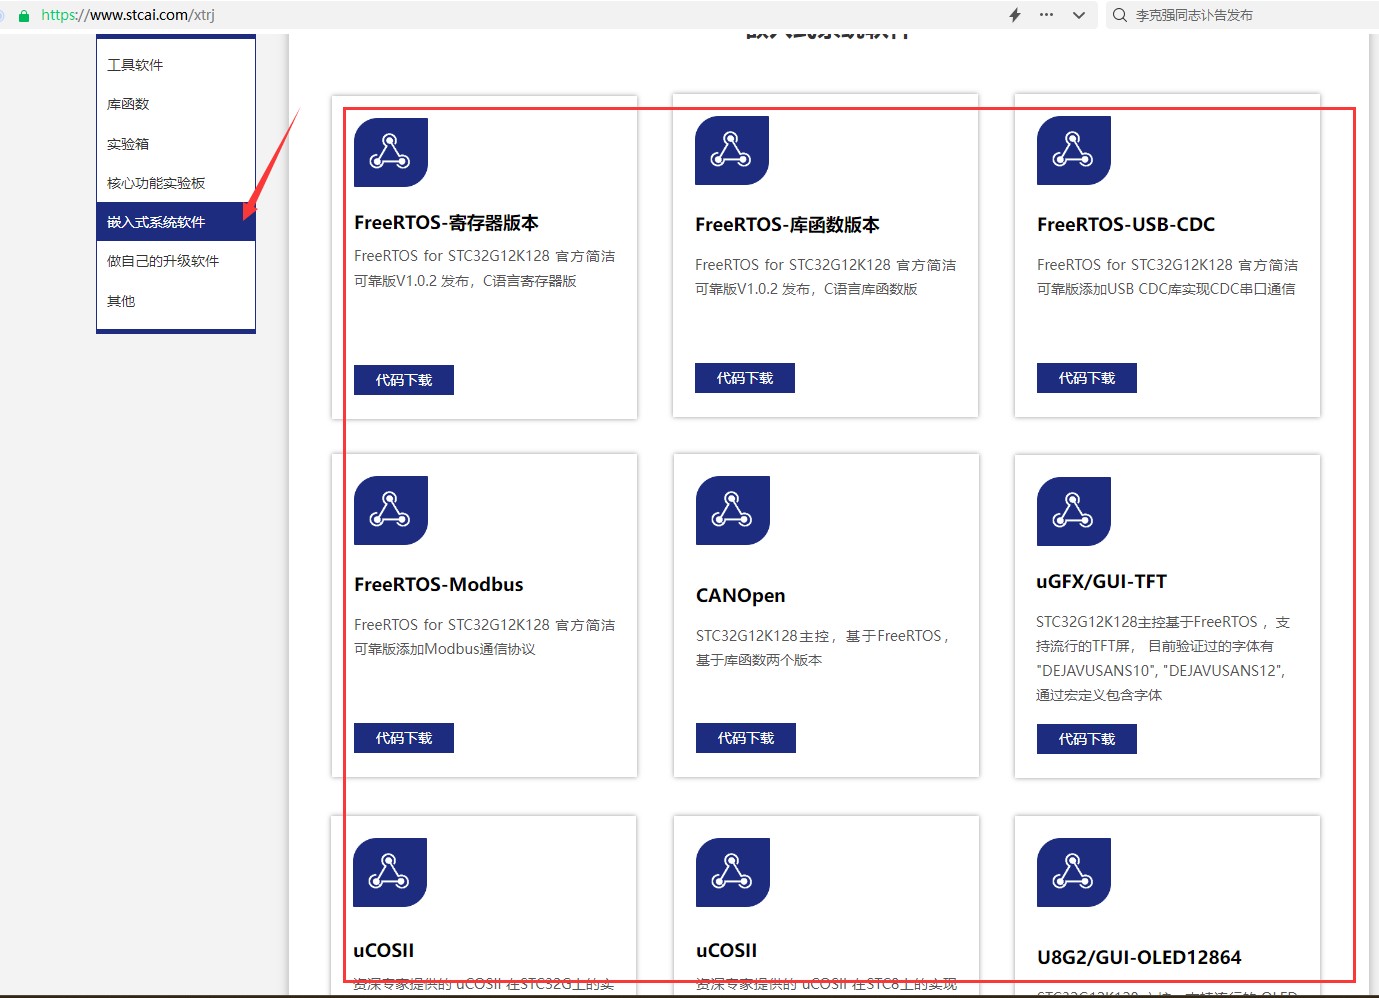Download code for CANOpen
The height and width of the screenshot is (998, 1379).
[x=746, y=738]
